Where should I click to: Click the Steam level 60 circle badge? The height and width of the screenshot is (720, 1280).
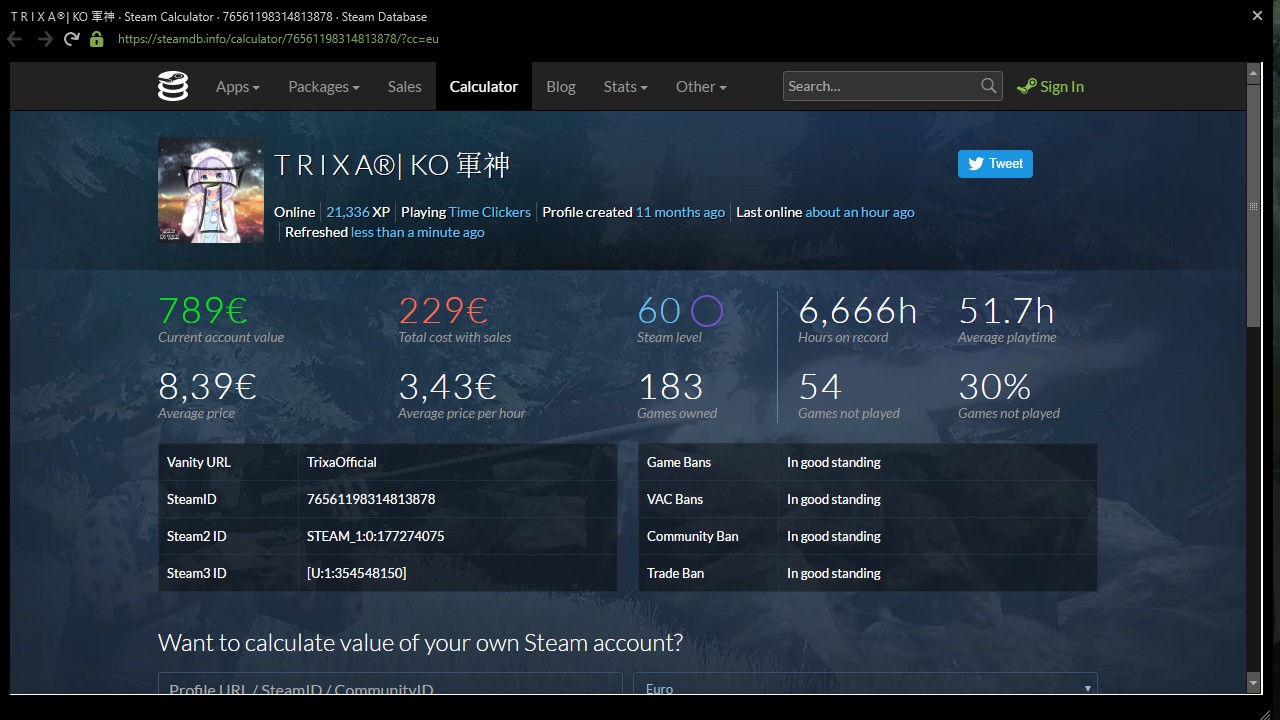click(707, 311)
